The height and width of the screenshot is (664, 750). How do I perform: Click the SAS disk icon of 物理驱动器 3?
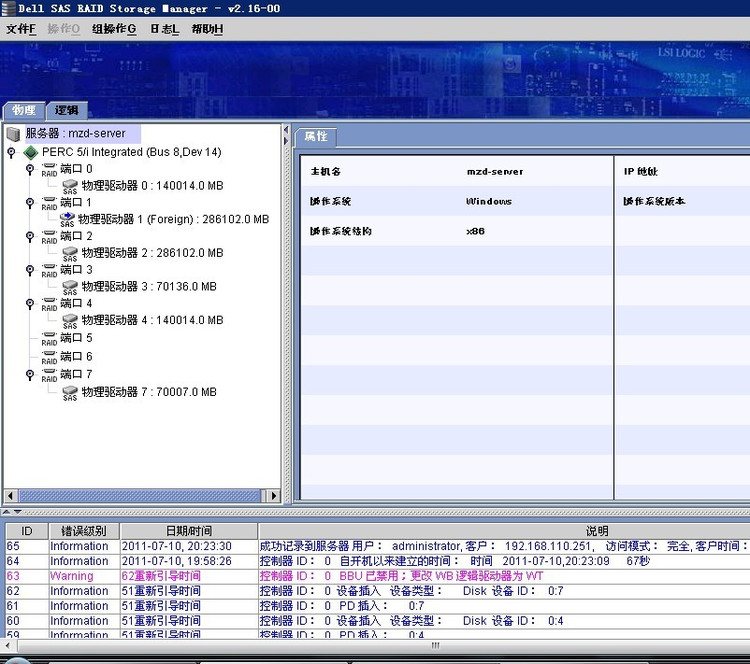click(x=70, y=288)
